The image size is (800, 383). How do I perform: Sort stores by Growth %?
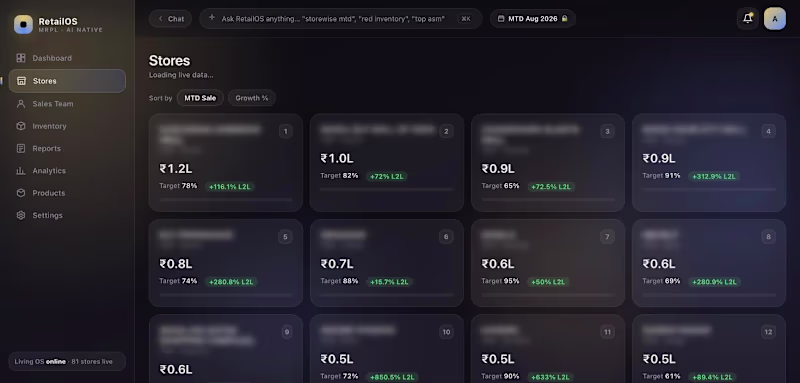(x=252, y=98)
